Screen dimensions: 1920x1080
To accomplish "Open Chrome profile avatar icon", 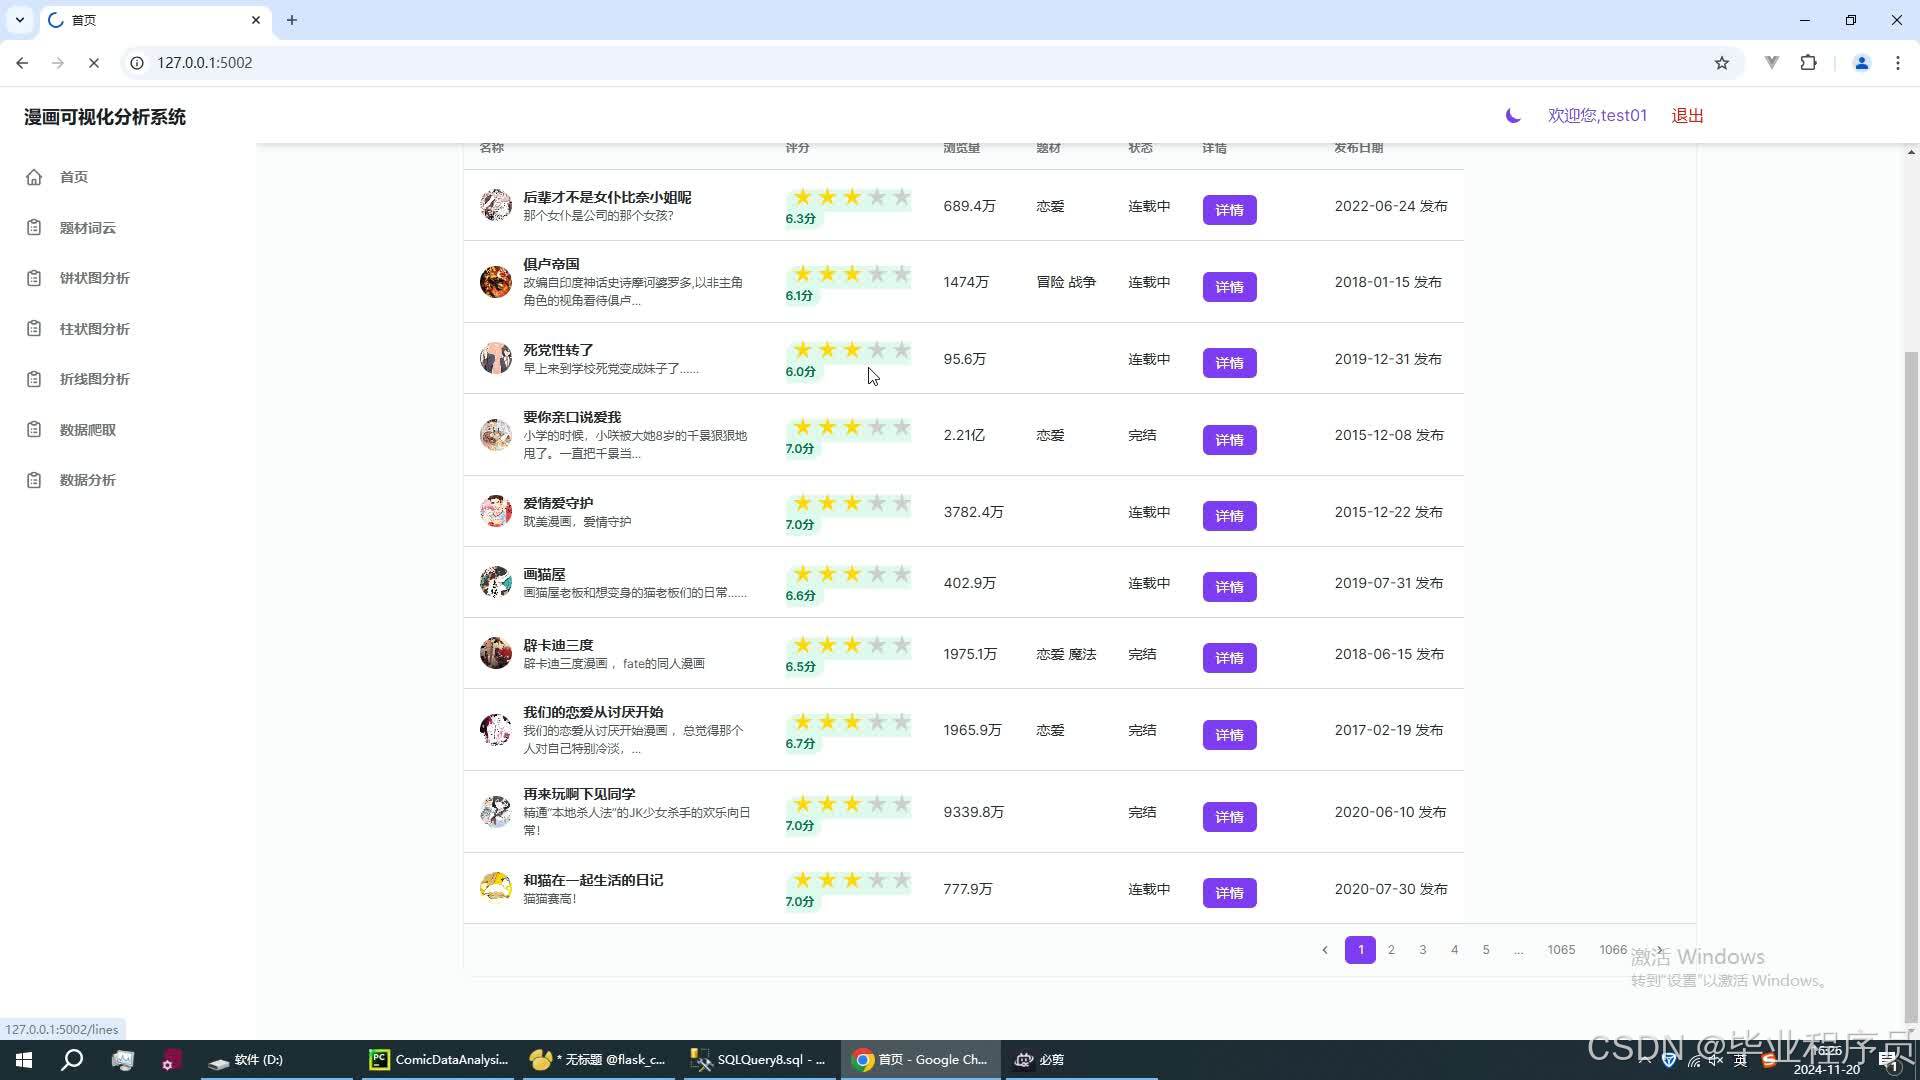I will coord(1862,62).
